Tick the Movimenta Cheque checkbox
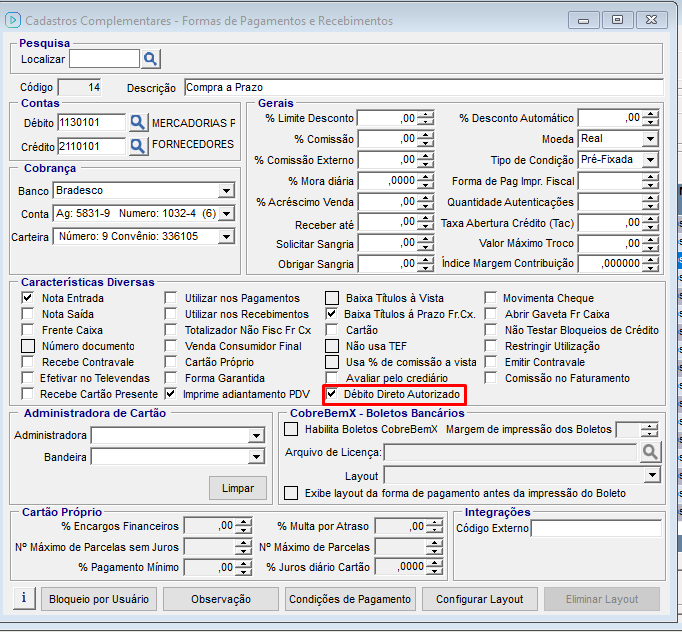The width and height of the screenshot is (682, 633). pyautogui.click(x=491, y=298)
